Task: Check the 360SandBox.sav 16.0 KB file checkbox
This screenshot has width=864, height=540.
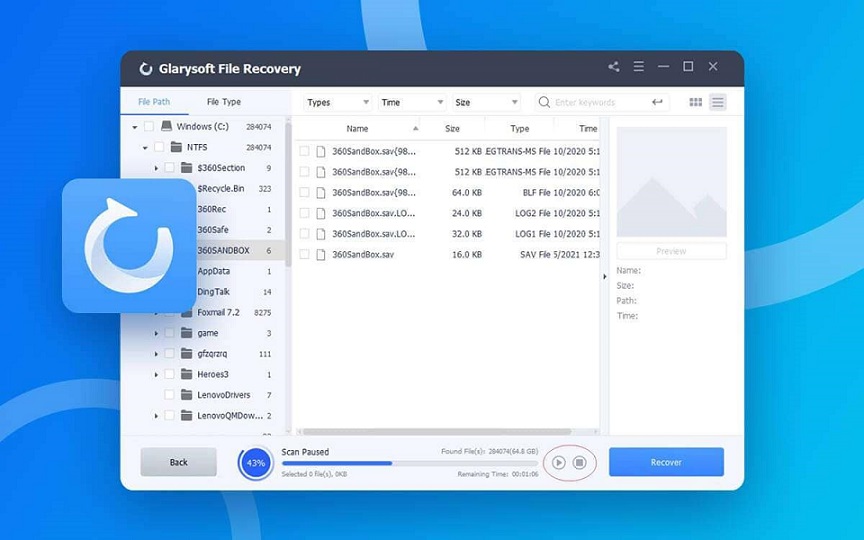Action: click(x=304, y=255)
